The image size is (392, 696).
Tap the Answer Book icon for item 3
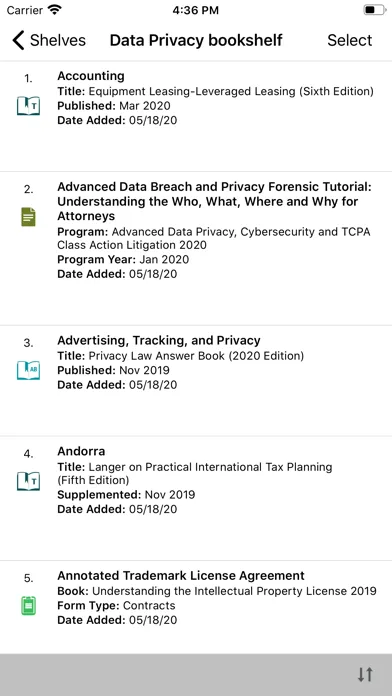click(x=28, y=370)
